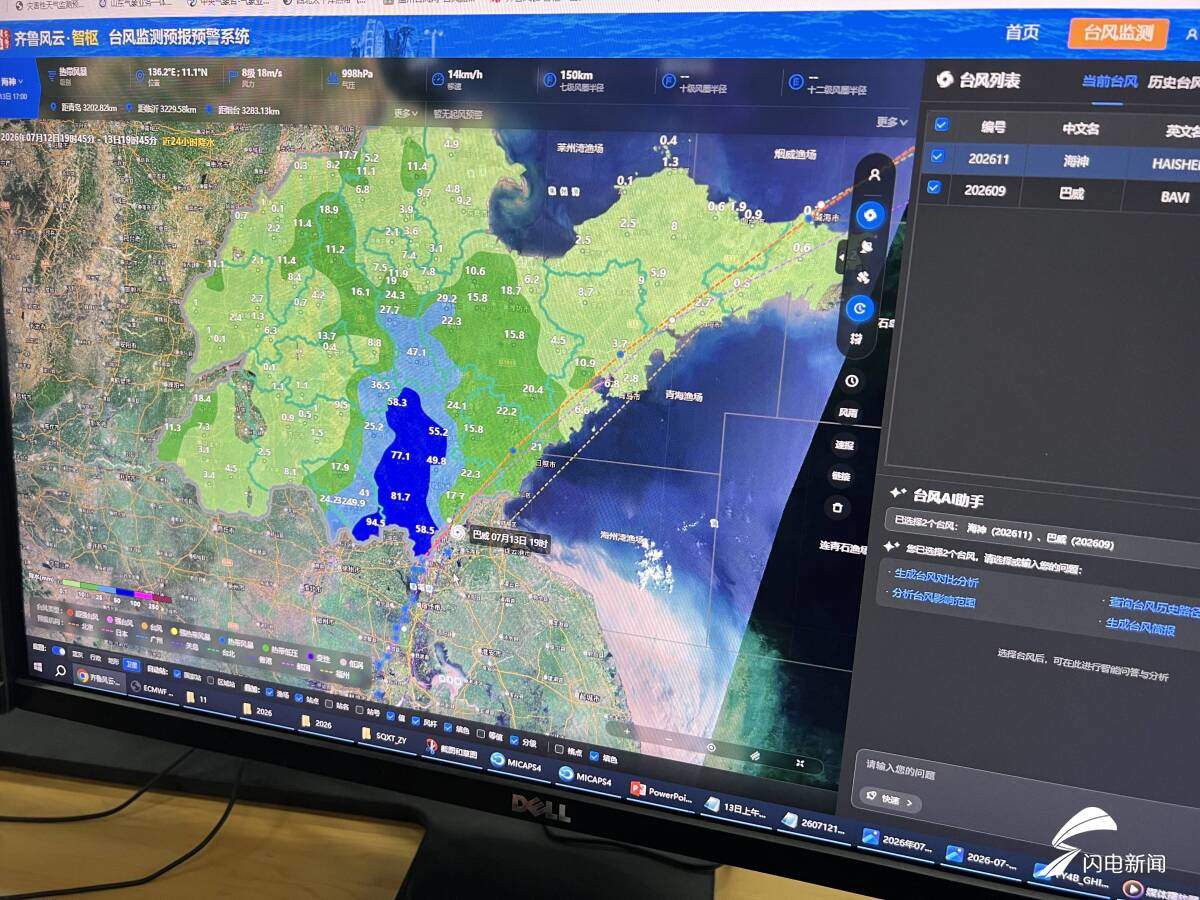Click in the 请输入您的问题 input box

tap(1020, 774)
